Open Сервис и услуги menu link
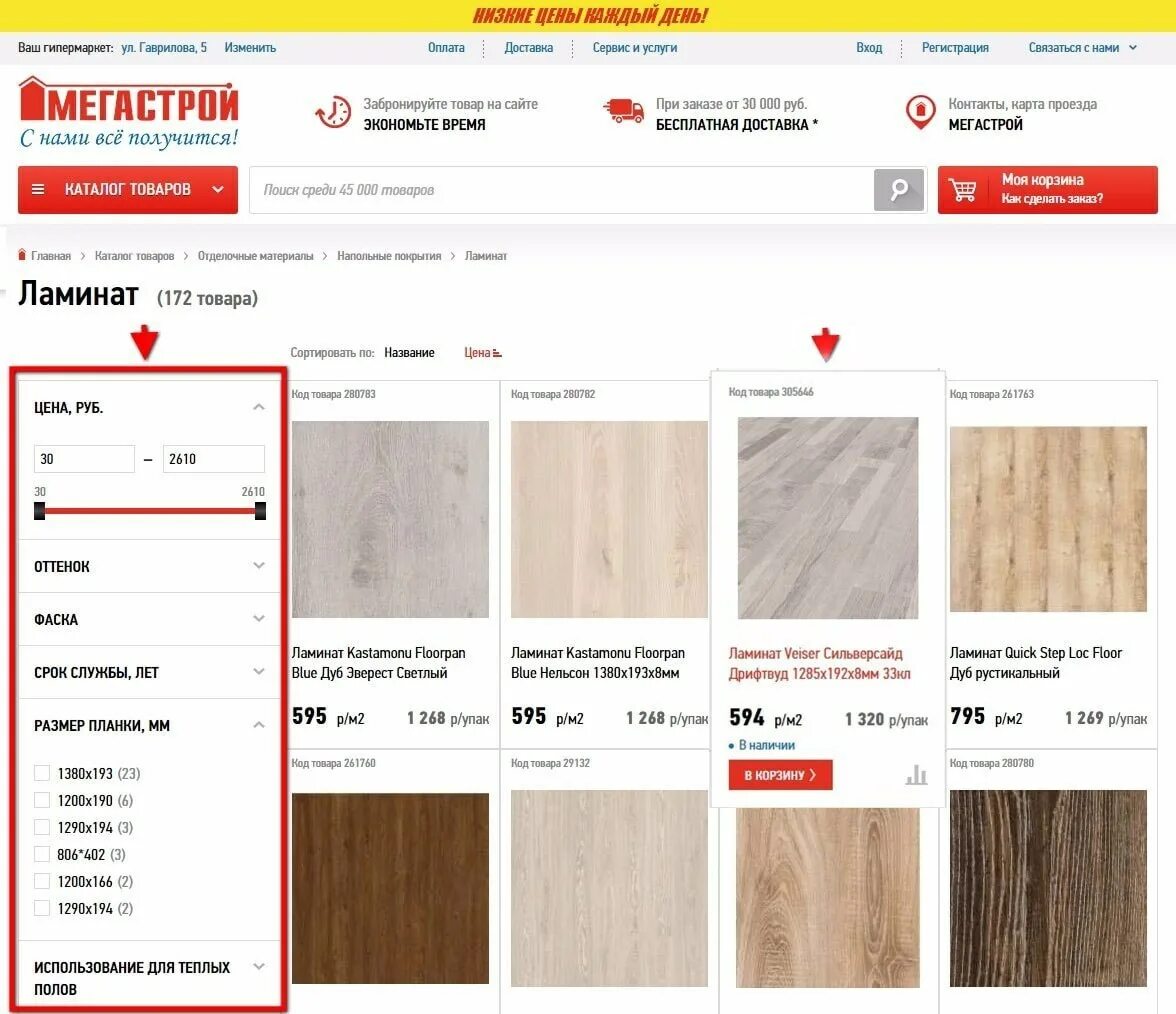 (x=634, y=47)
